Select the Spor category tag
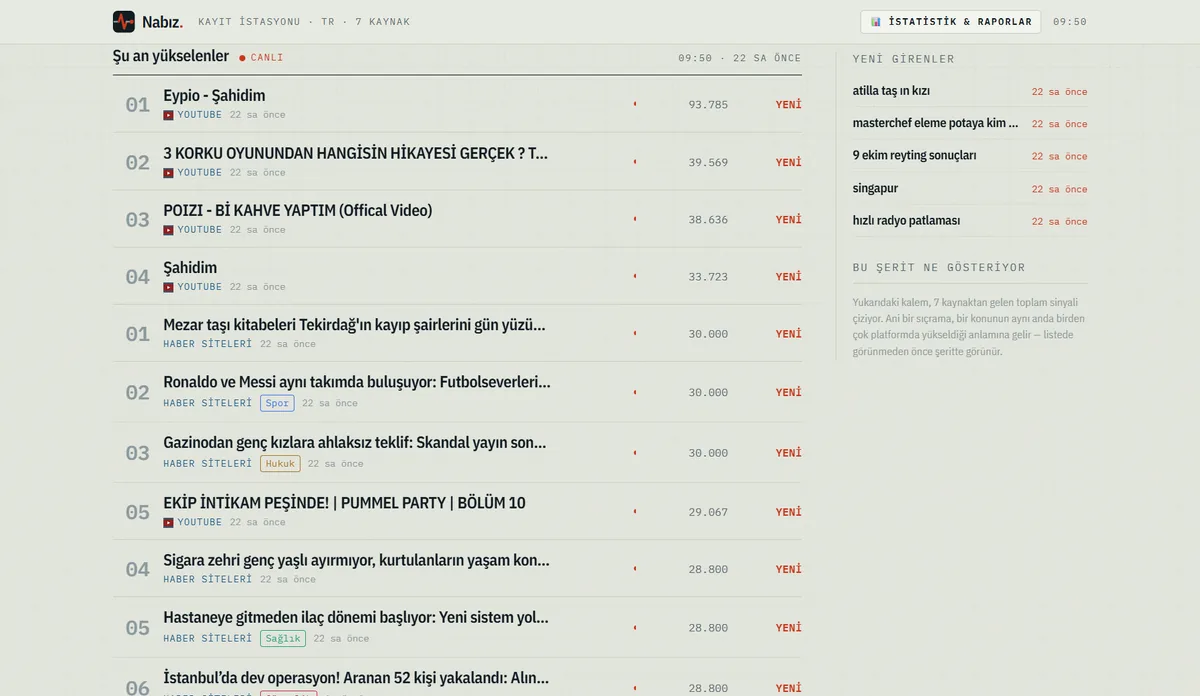Viewport: 1200px width, 696px height. coord(277,403)
